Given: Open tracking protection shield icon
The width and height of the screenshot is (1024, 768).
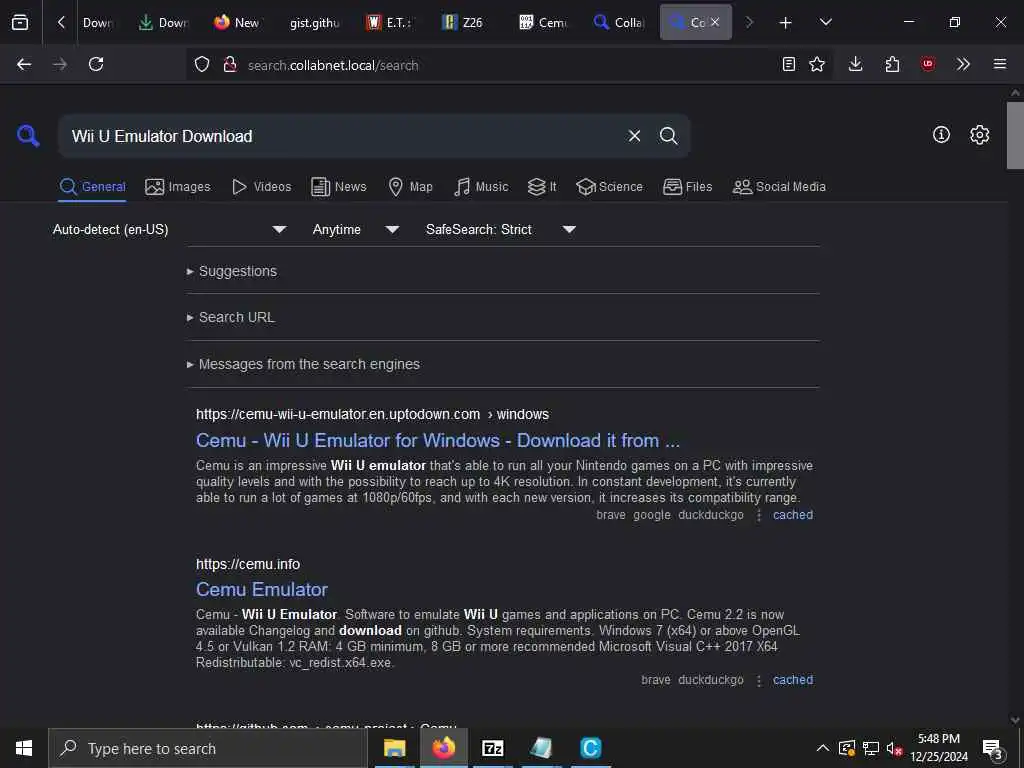Looking at the screenshot, I should click(202, 64).
